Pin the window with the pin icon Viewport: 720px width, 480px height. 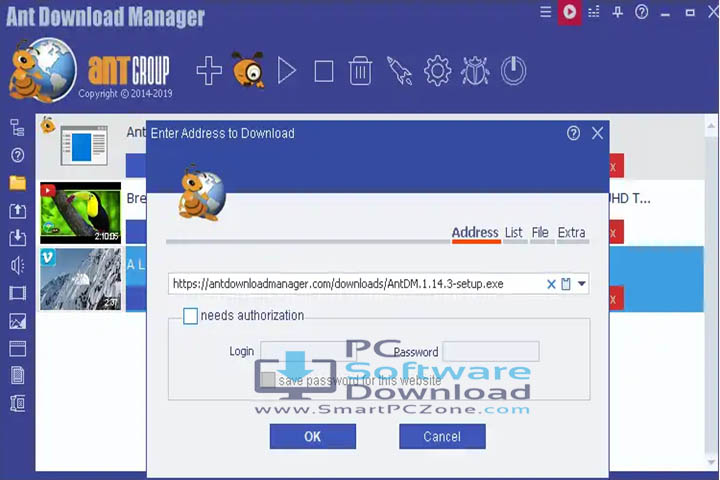tap(618, 12)
